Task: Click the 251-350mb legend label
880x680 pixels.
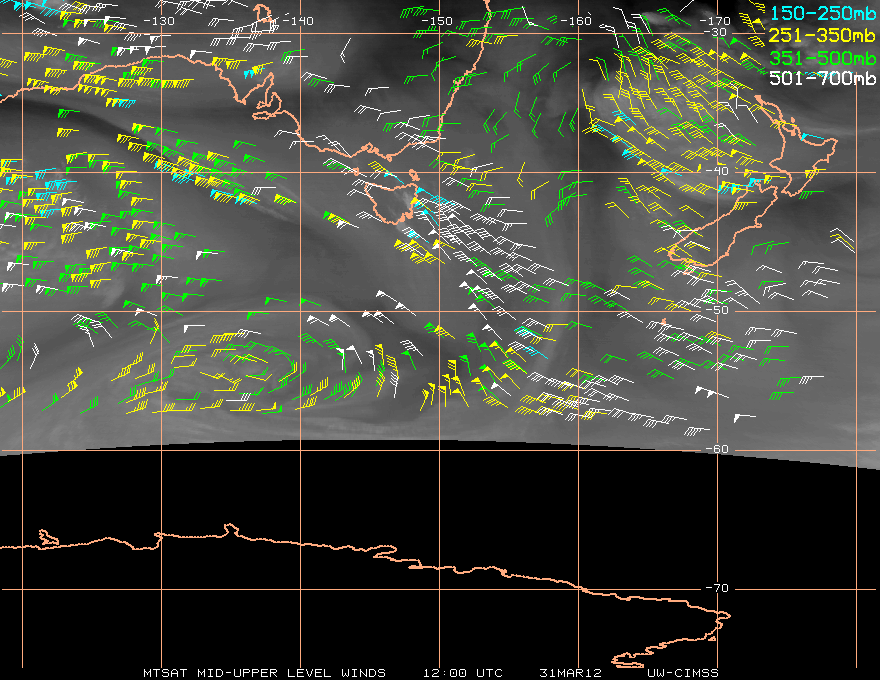Action: point(822,35)
